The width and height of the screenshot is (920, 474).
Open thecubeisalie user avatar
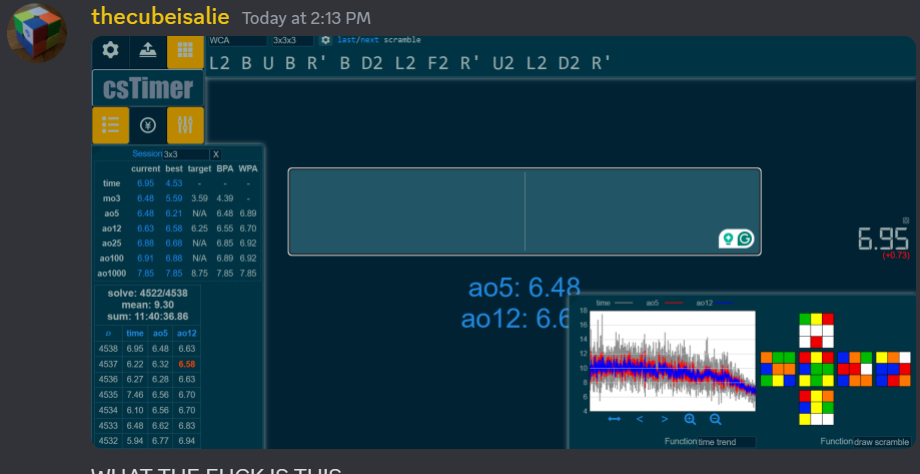point(36,33)
